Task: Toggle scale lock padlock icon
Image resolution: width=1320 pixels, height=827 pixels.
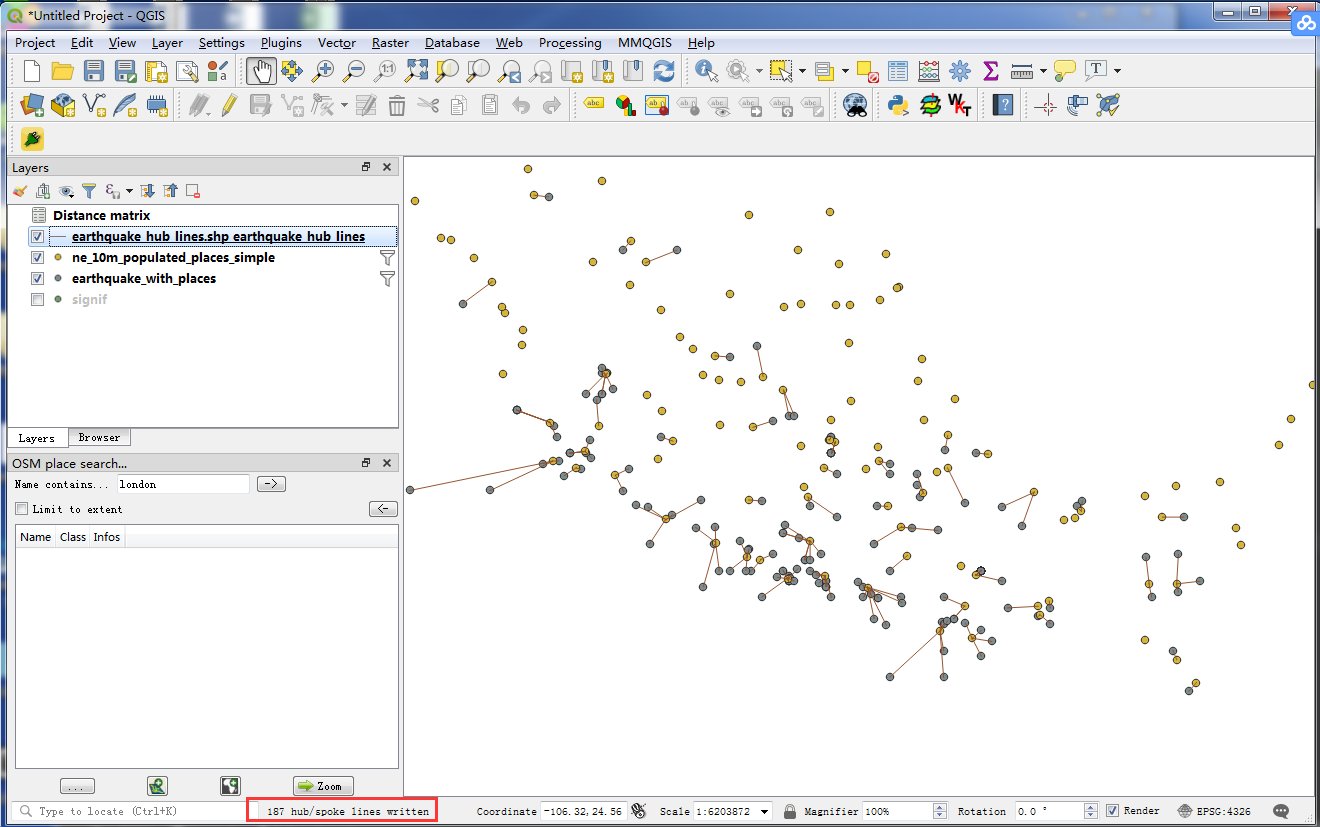Action: (790, 811)
